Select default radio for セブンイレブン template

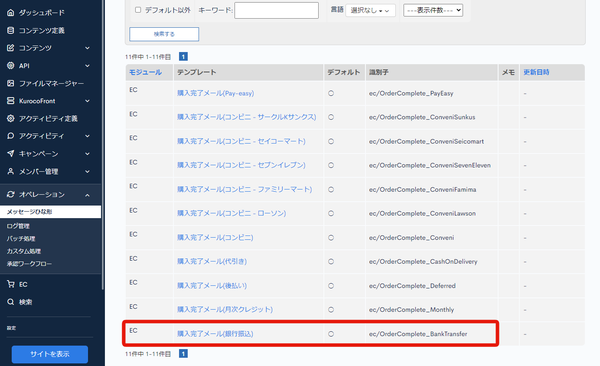(x=331, y=165)
